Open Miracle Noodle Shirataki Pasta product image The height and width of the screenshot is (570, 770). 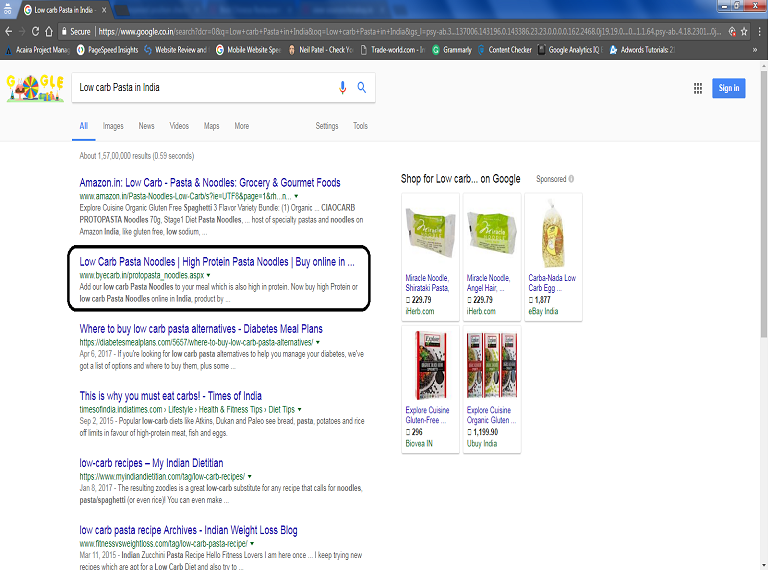point(430,232)
